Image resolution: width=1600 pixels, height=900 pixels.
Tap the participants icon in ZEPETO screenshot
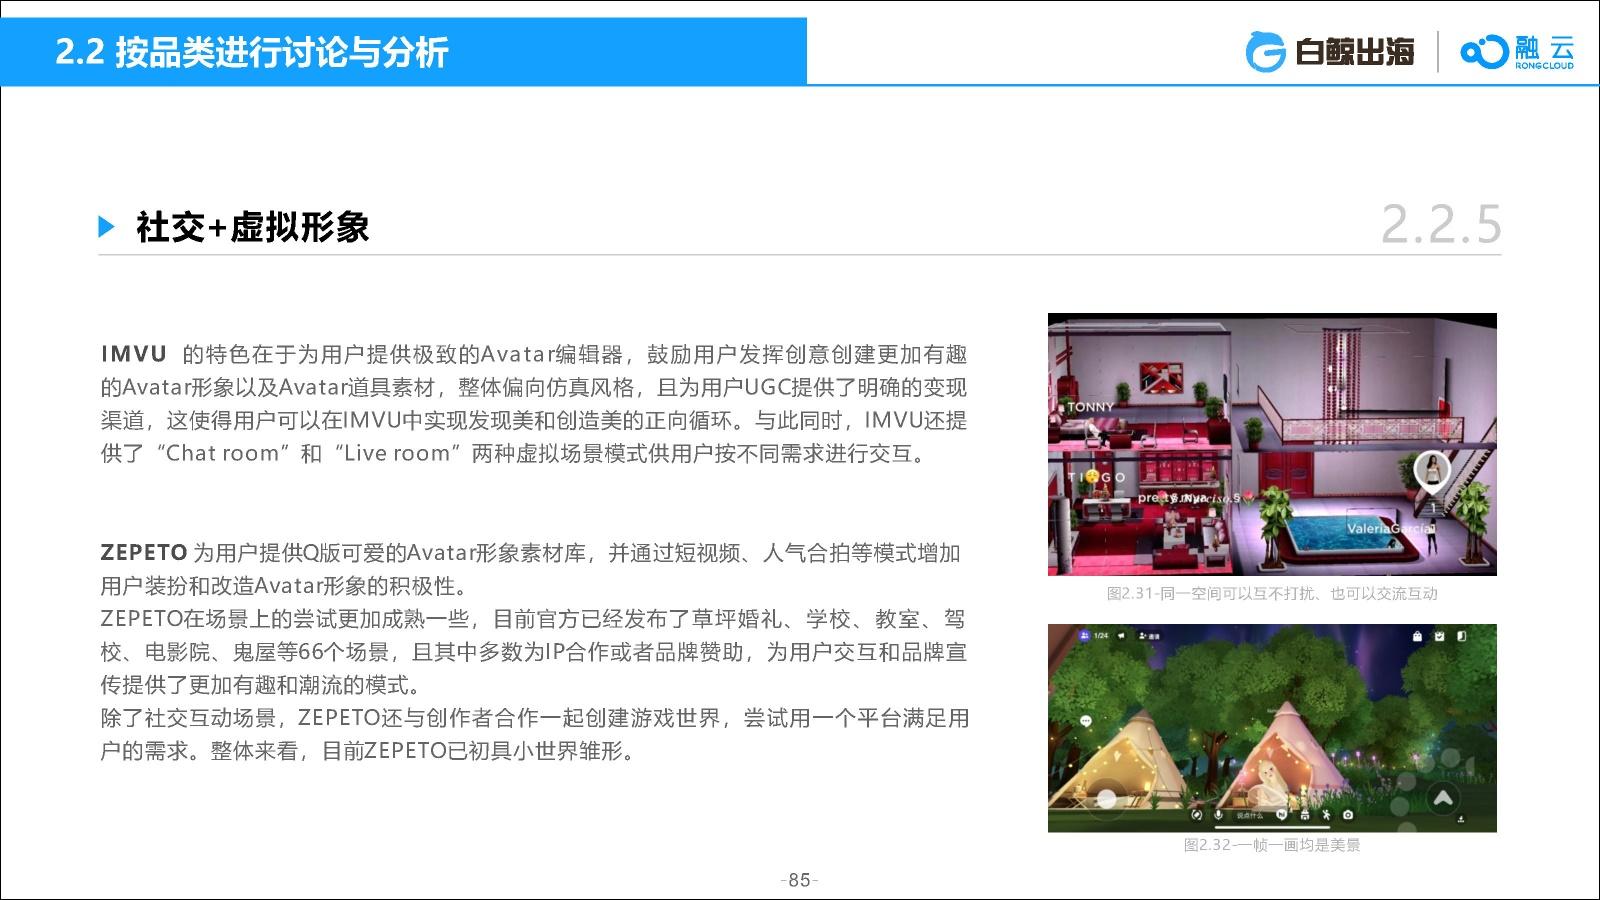tap(1083, 636)
